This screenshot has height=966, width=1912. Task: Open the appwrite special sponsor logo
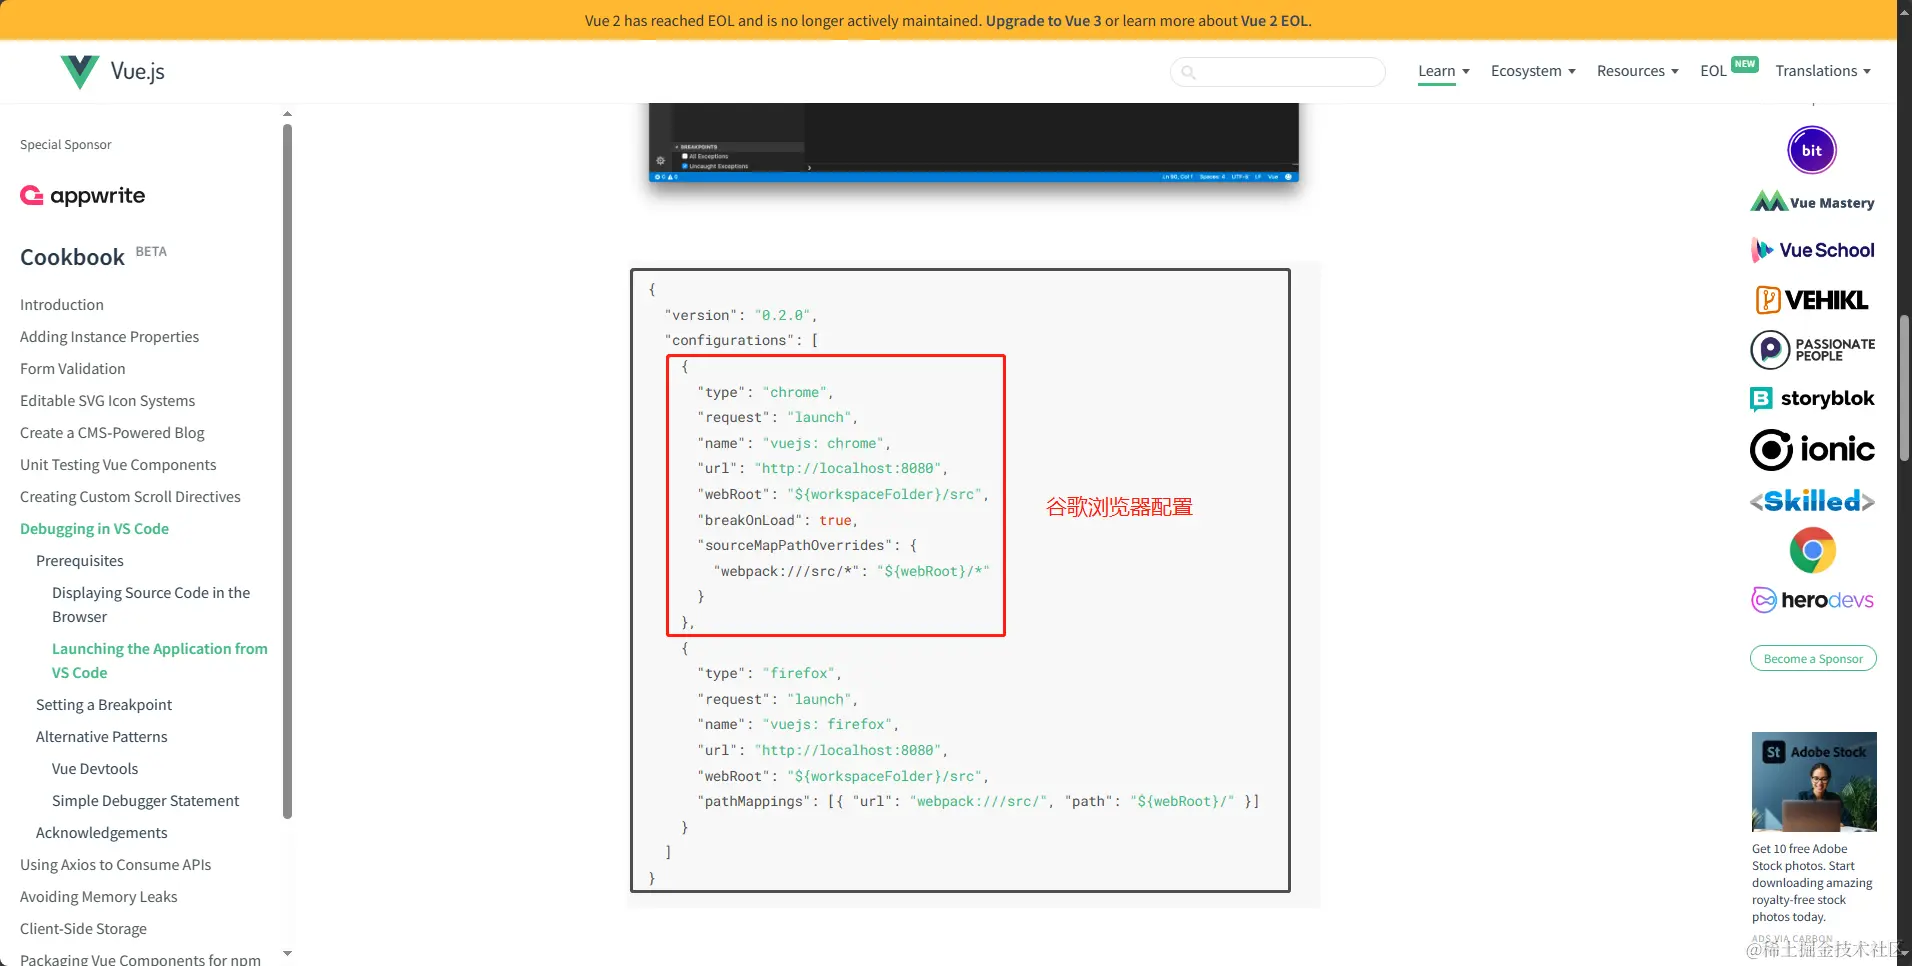(83, 196)
